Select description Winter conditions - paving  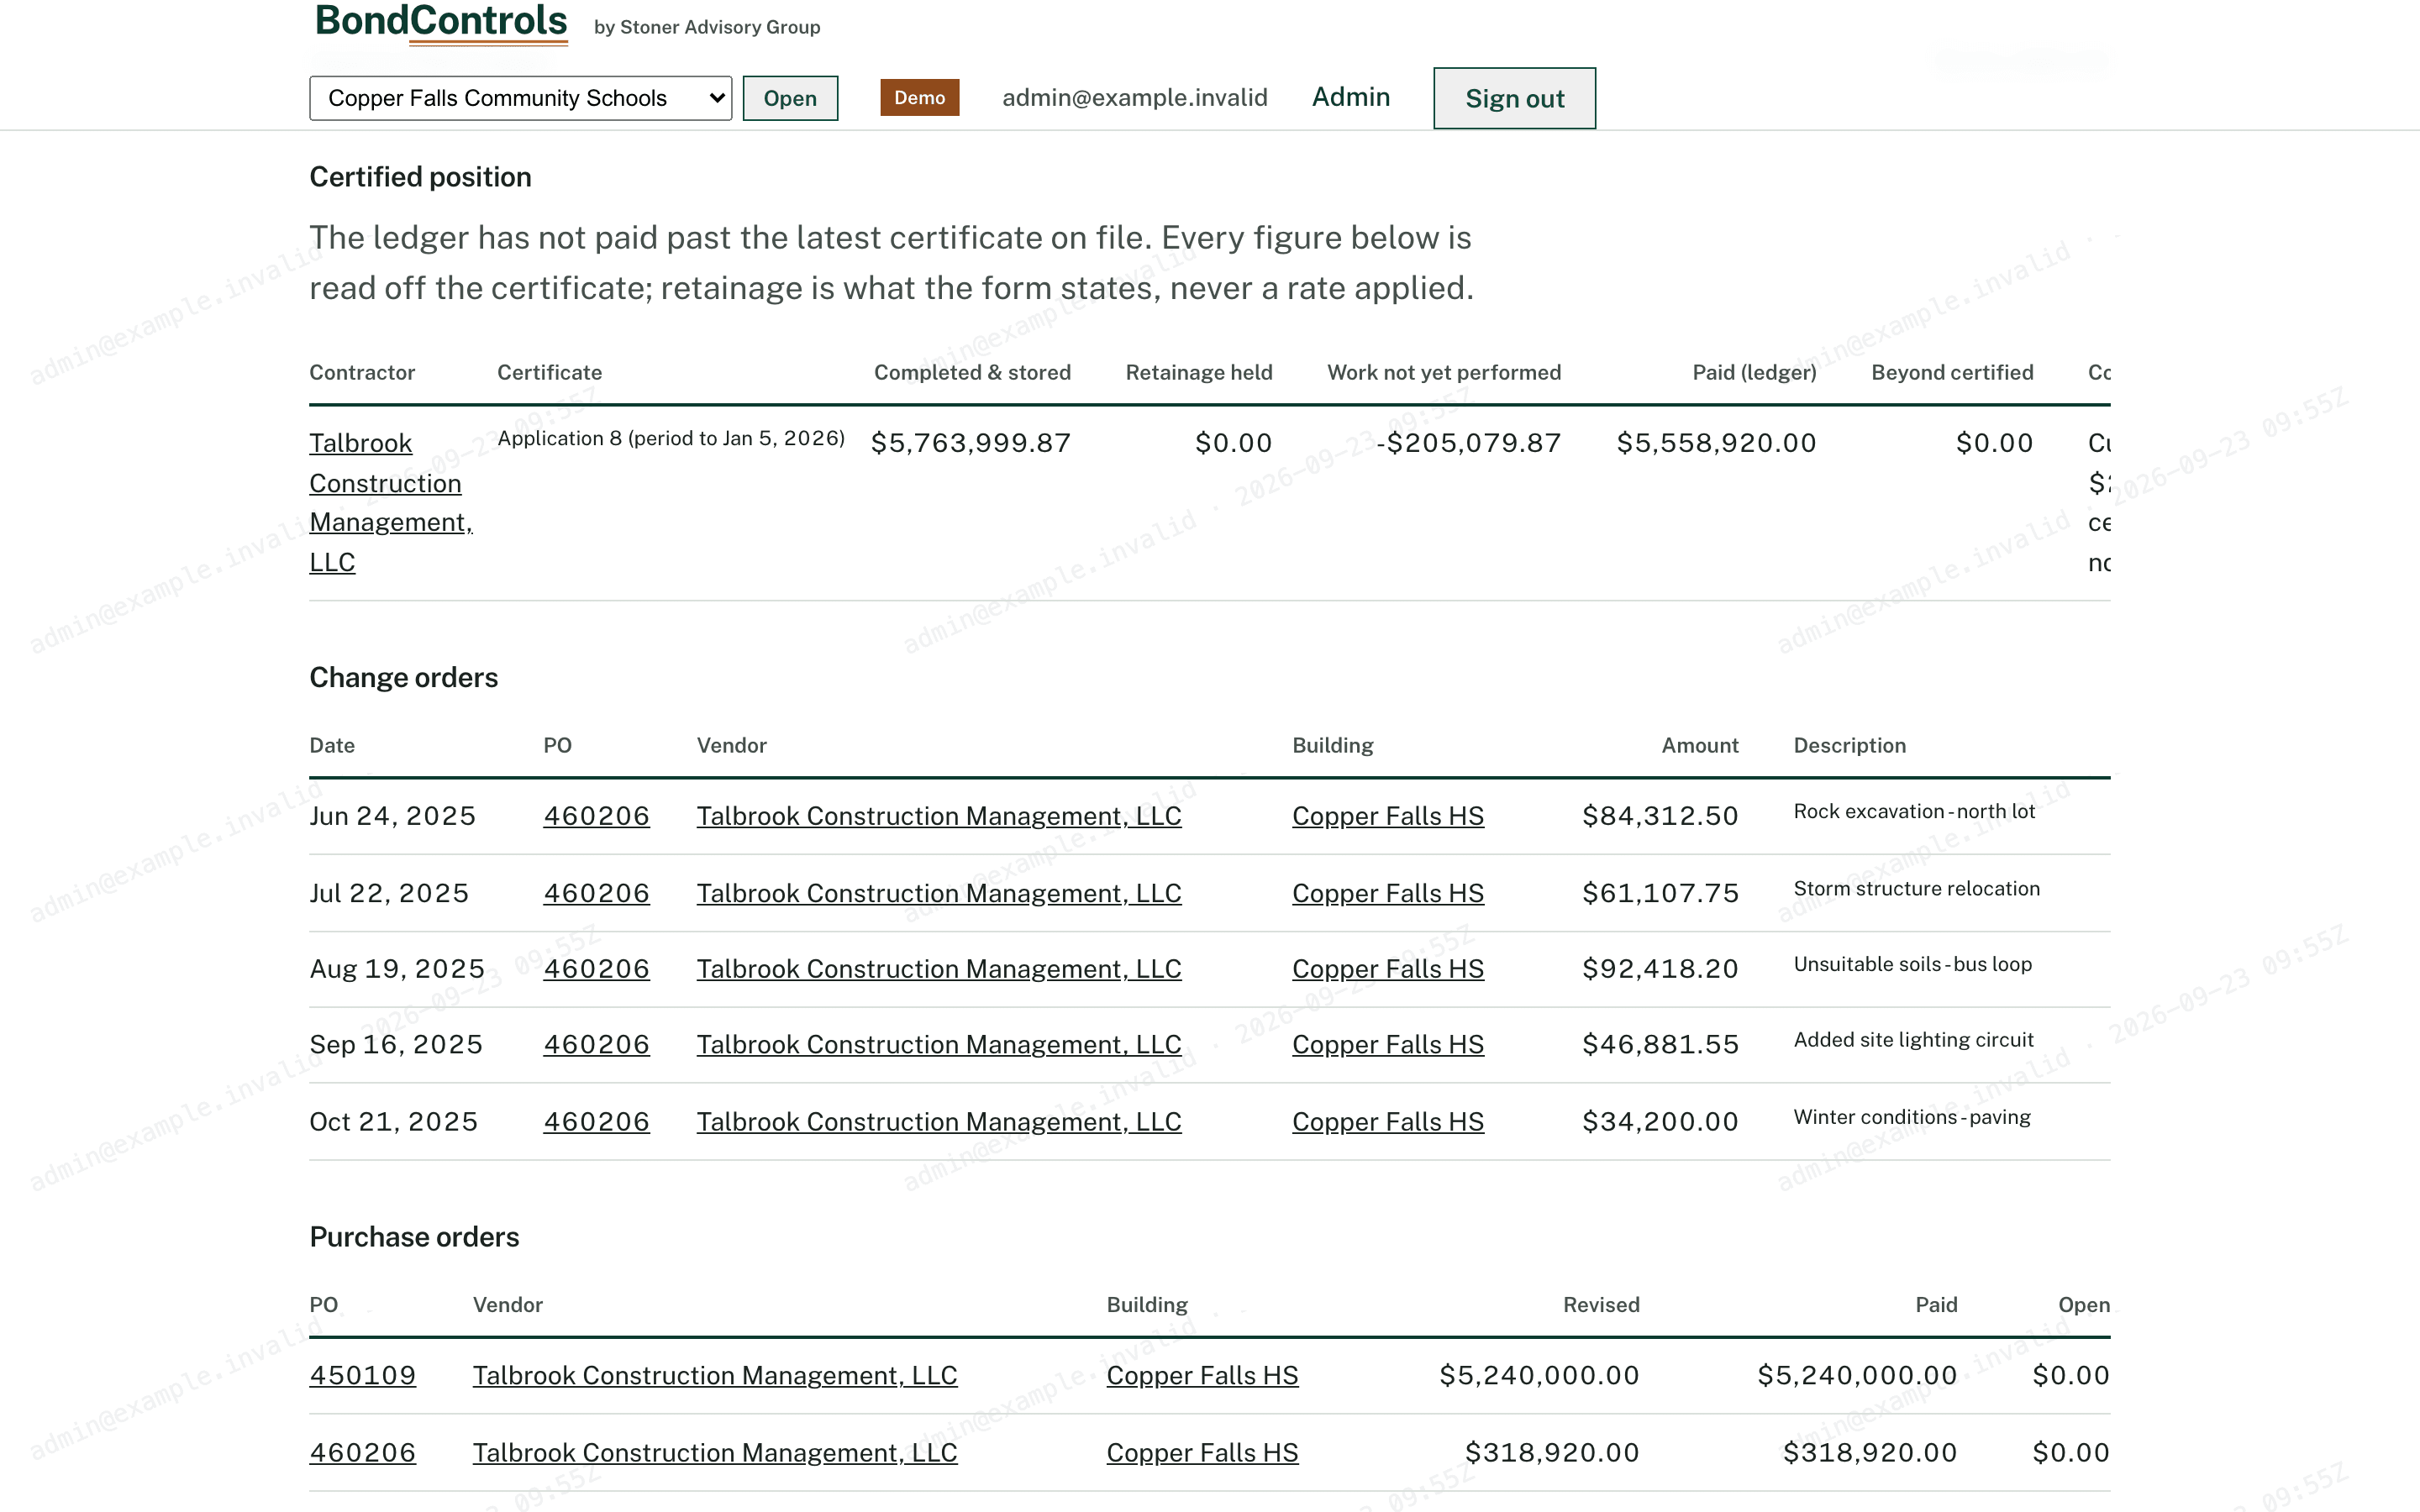(1912, 1117)
